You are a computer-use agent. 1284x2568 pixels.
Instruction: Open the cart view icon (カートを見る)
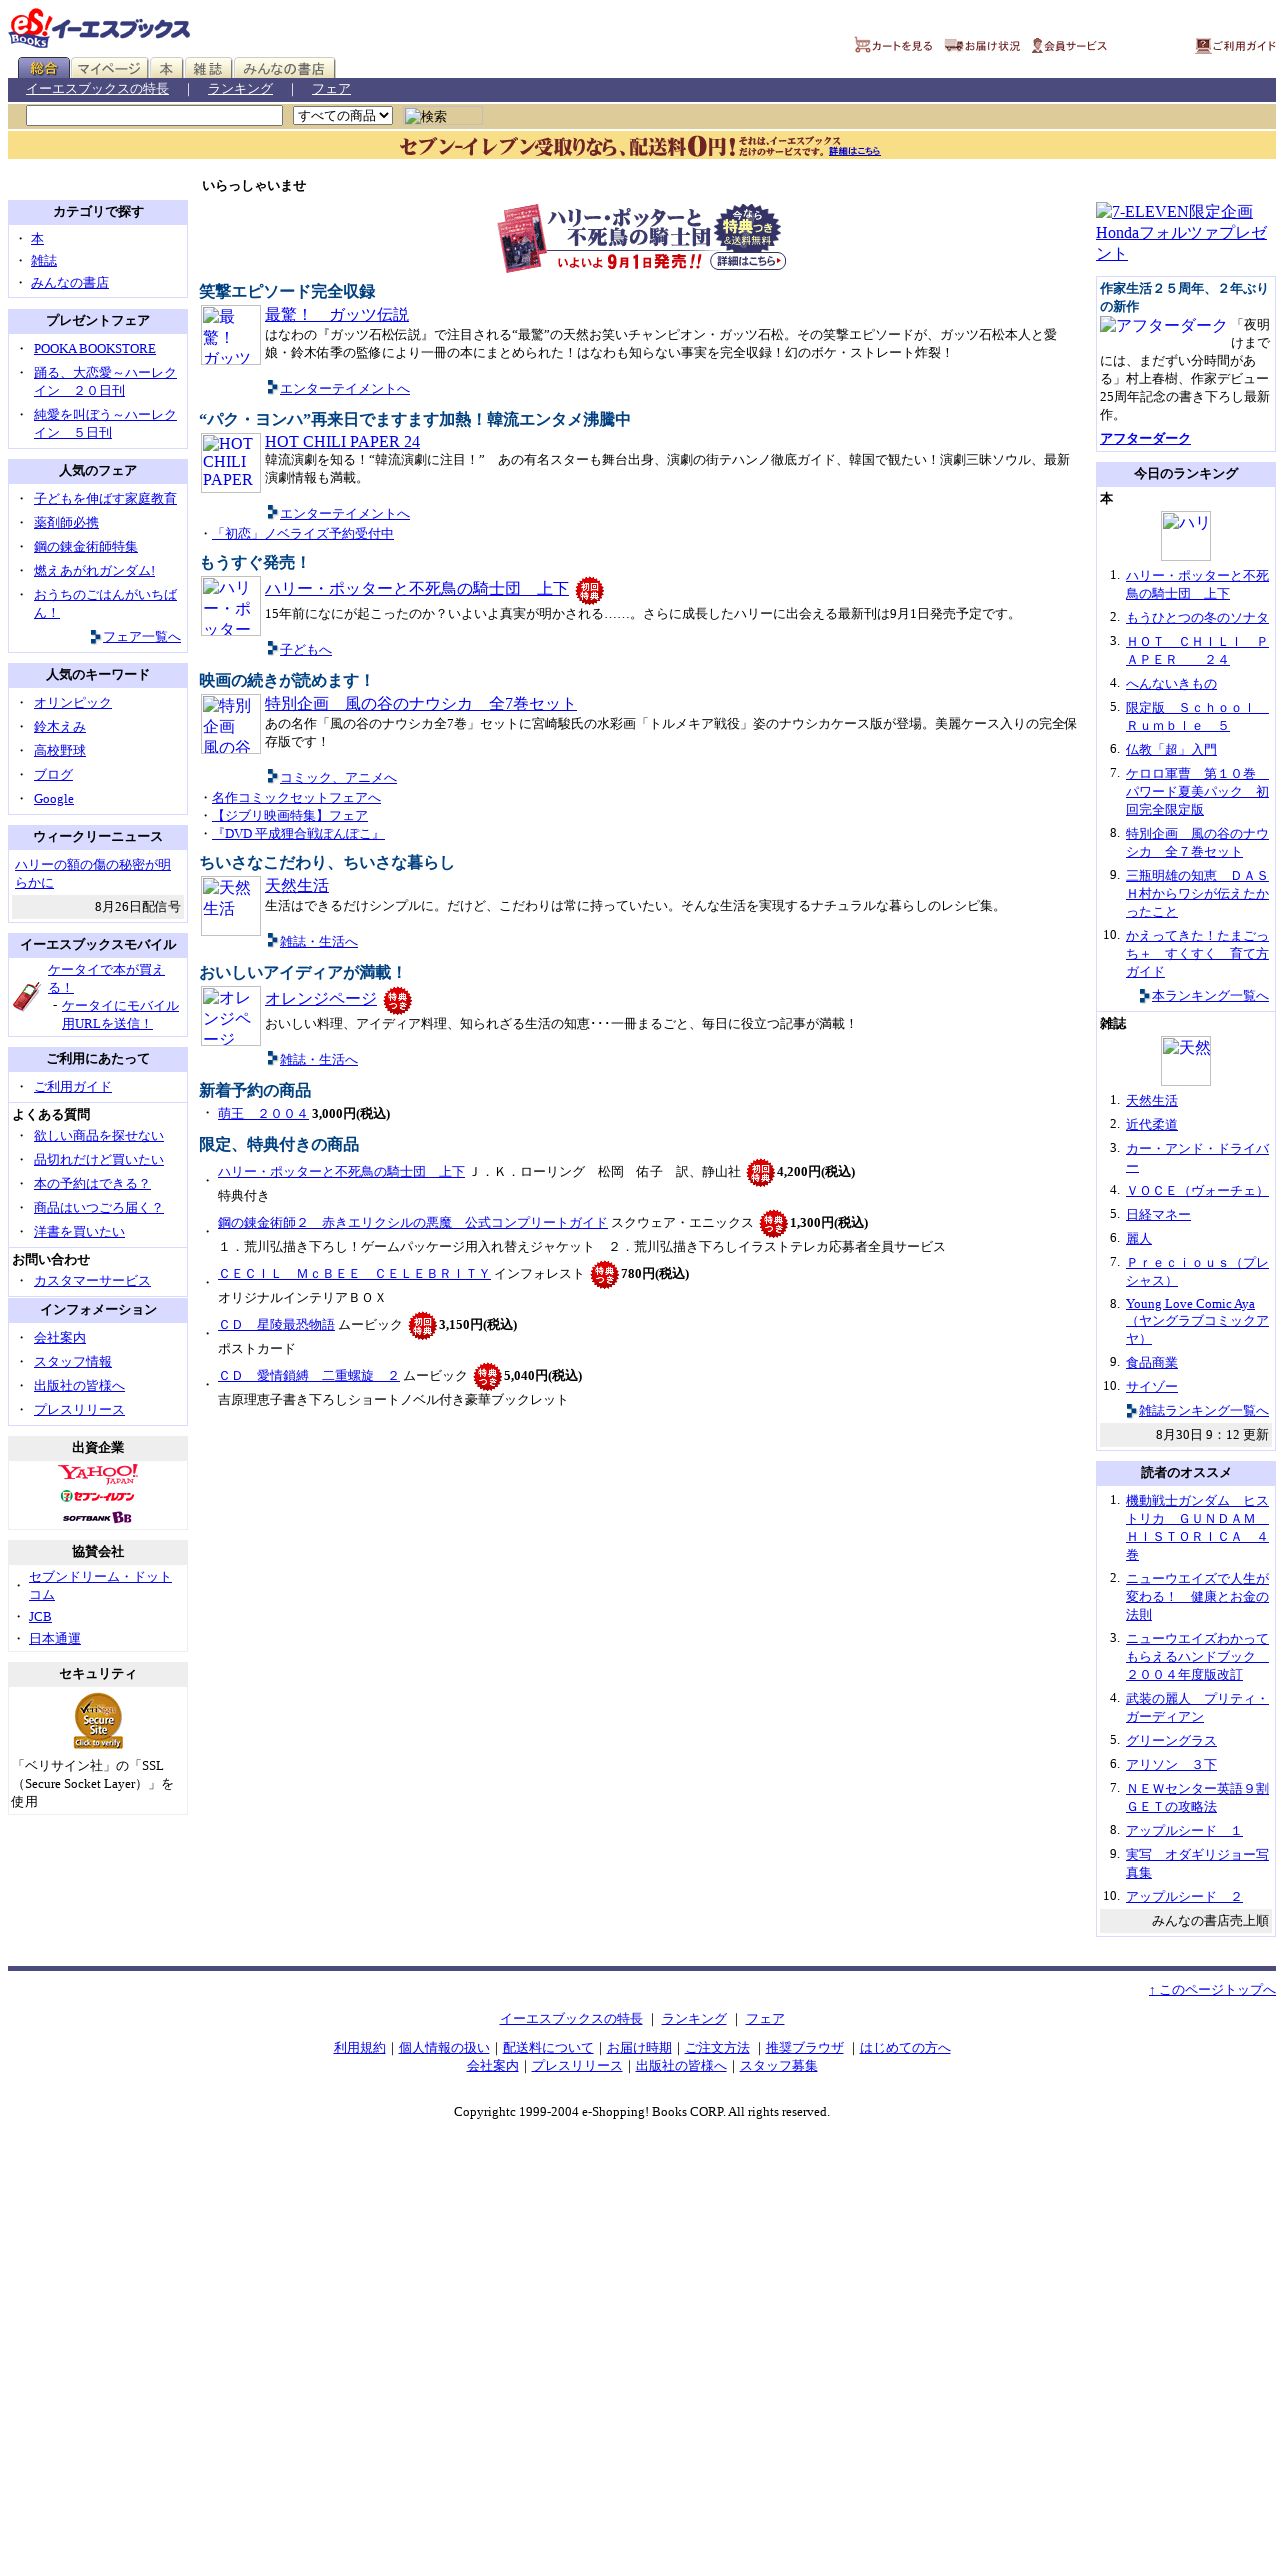[x=893, y=45]
